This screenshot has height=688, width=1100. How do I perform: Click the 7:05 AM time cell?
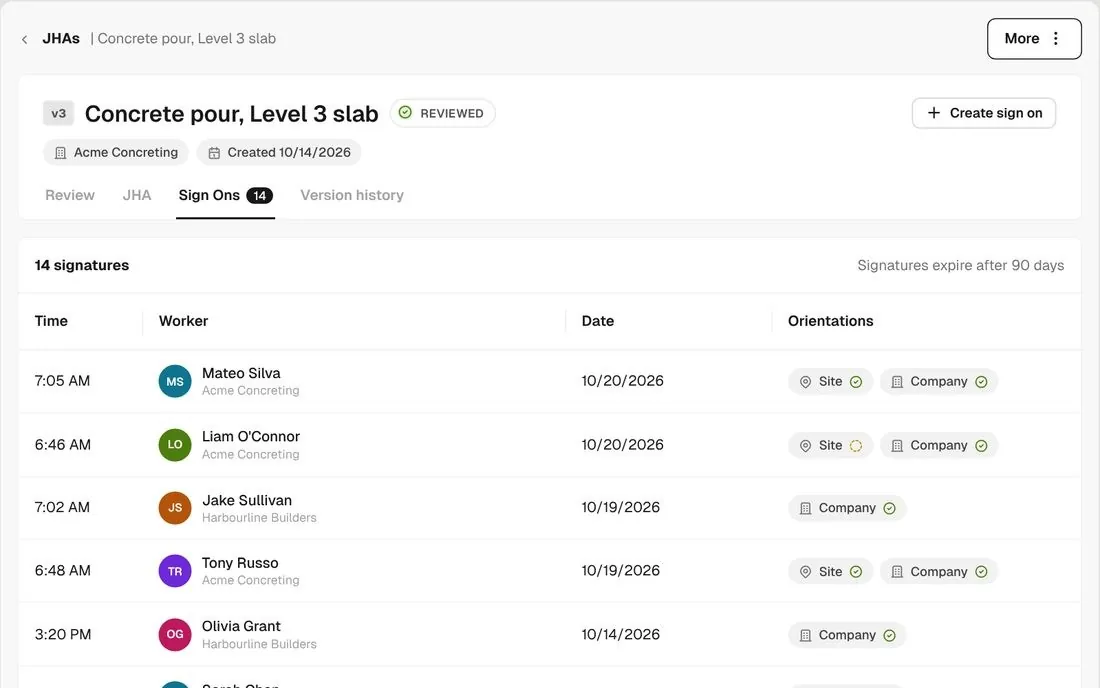(x=62, y=381)
